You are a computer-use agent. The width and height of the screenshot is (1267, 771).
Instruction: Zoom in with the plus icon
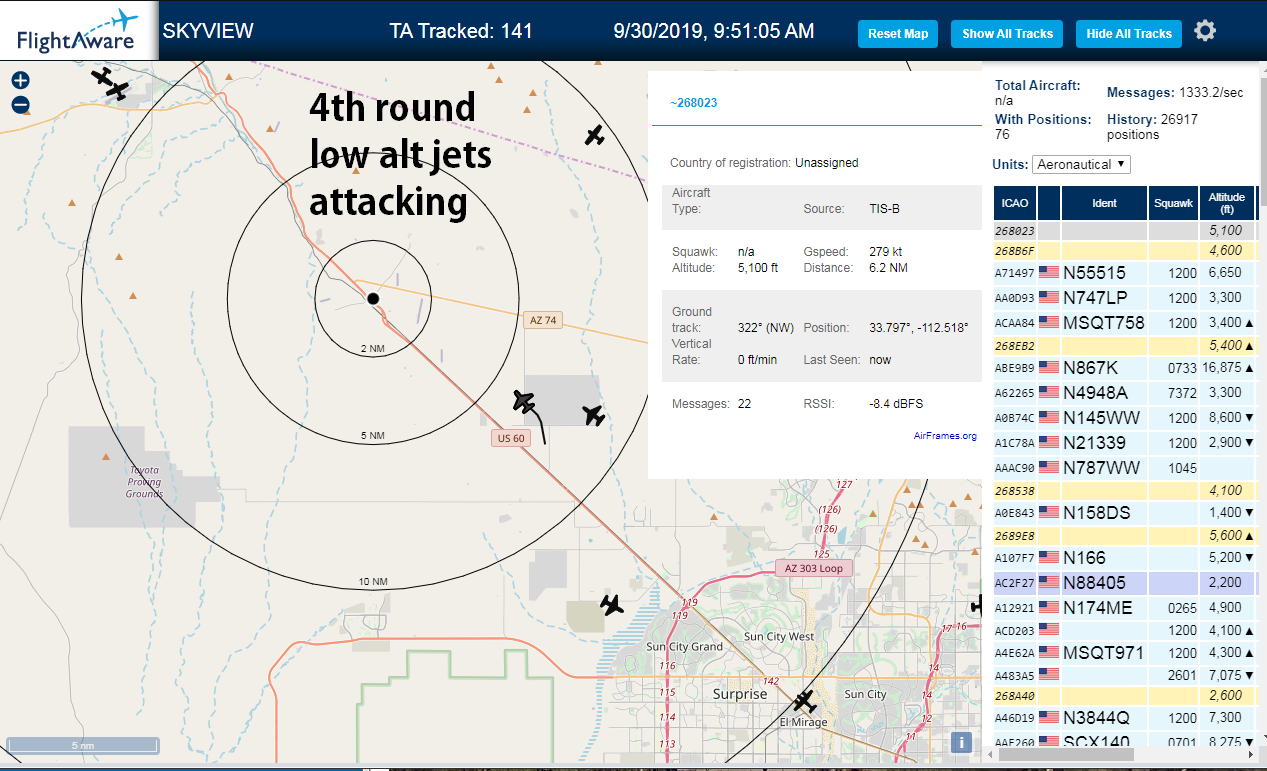pyautogui.click(x=20, y=81)
